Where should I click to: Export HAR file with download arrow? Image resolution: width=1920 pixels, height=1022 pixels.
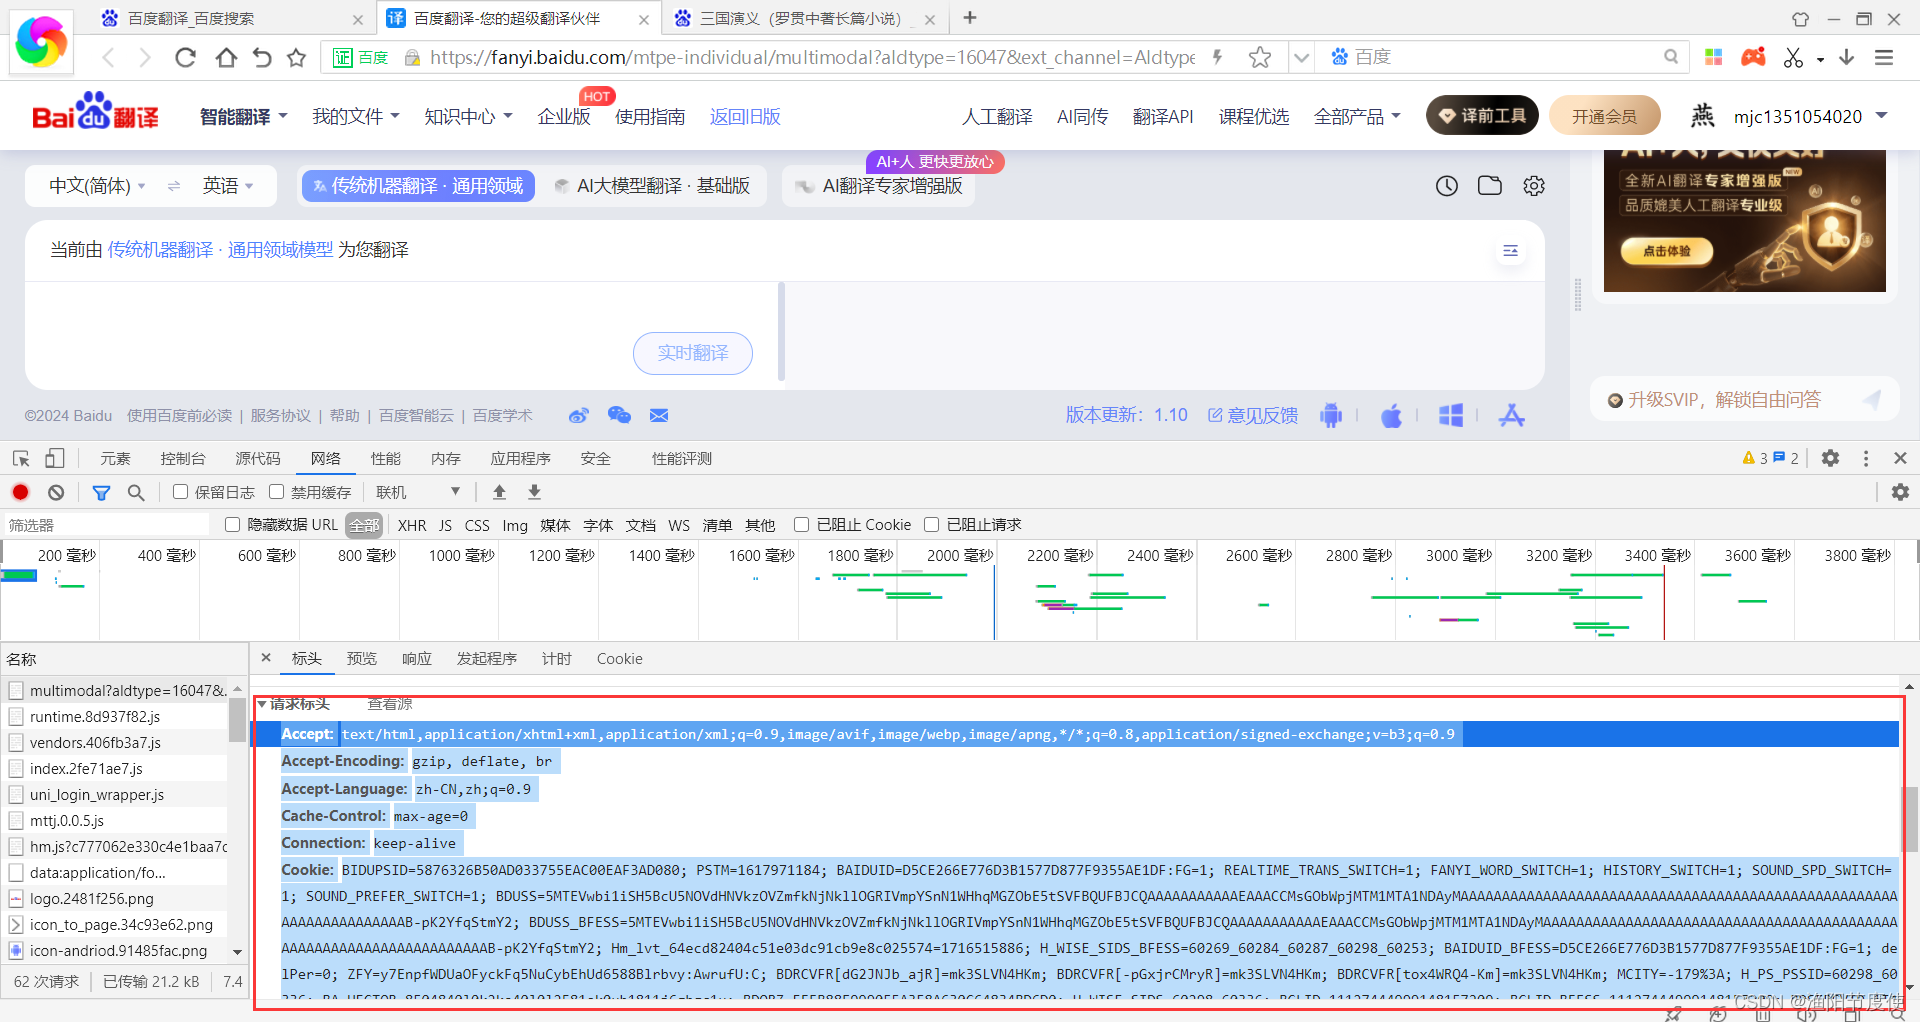pos(534,492)
